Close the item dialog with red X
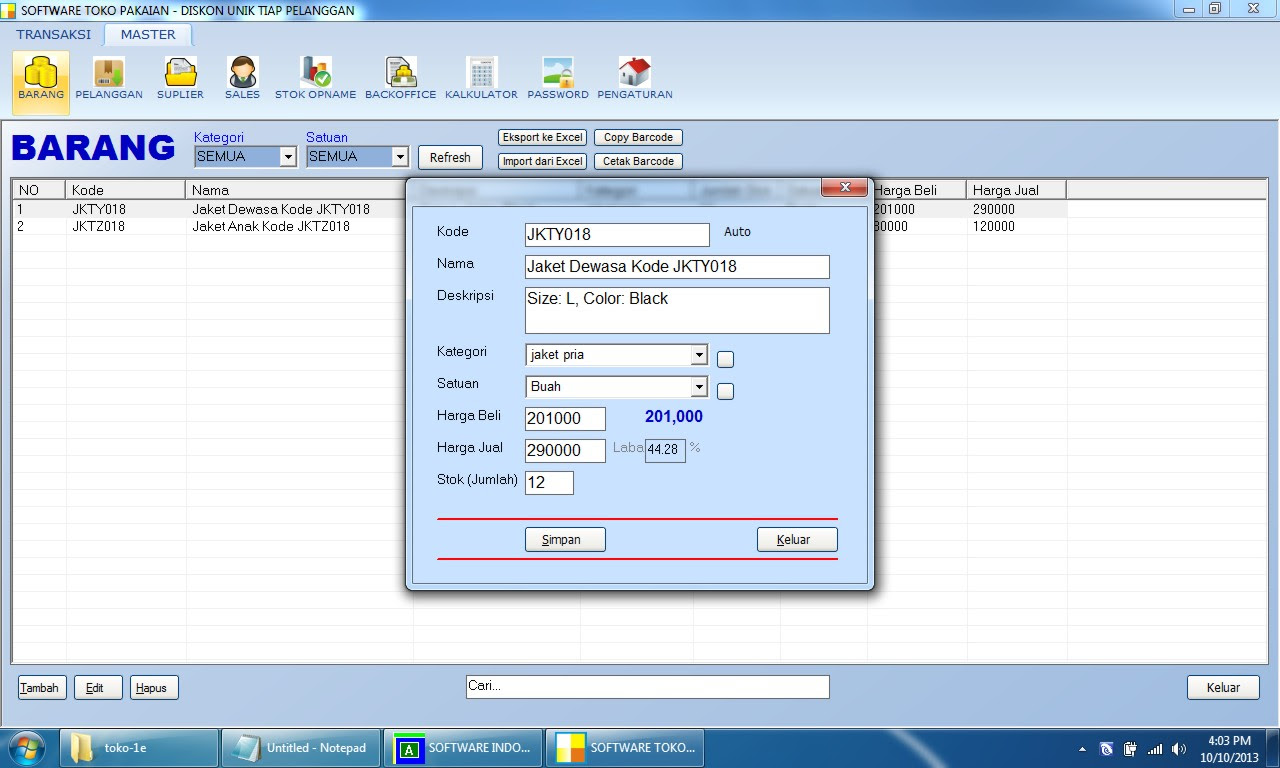This screenshot has width=1280, height=768. pos(843,187)
